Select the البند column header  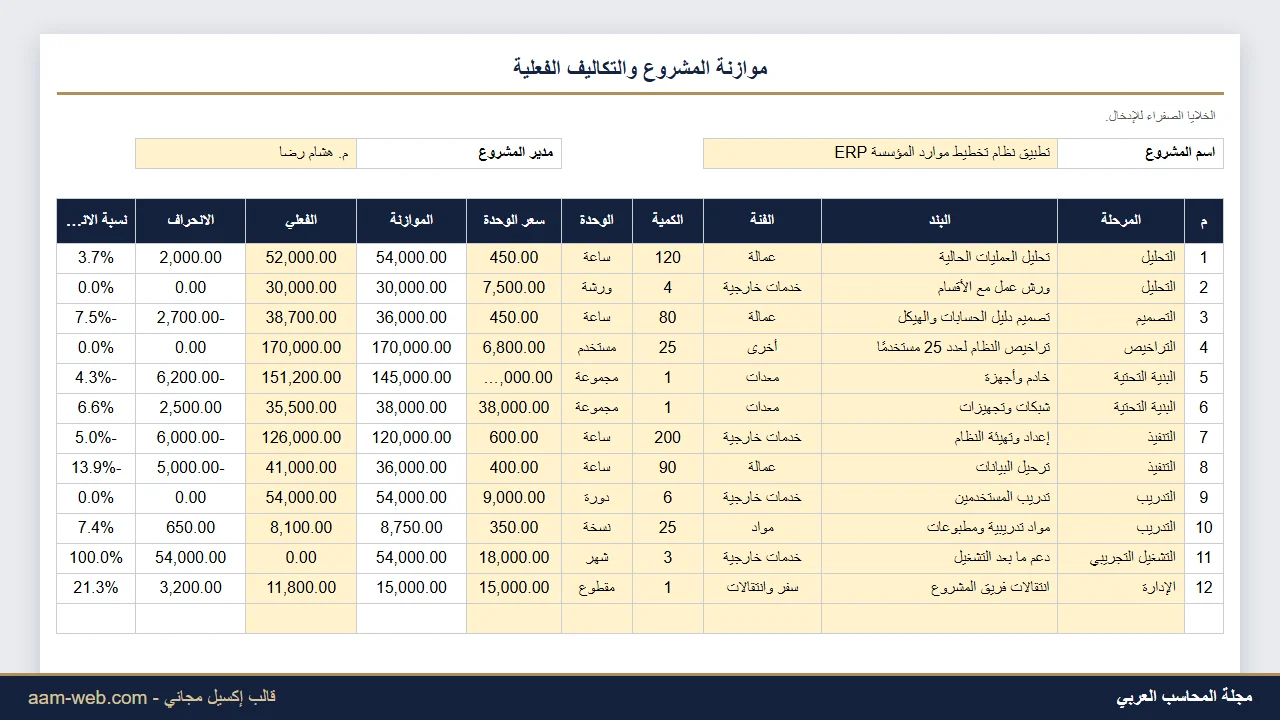point(939,221)
